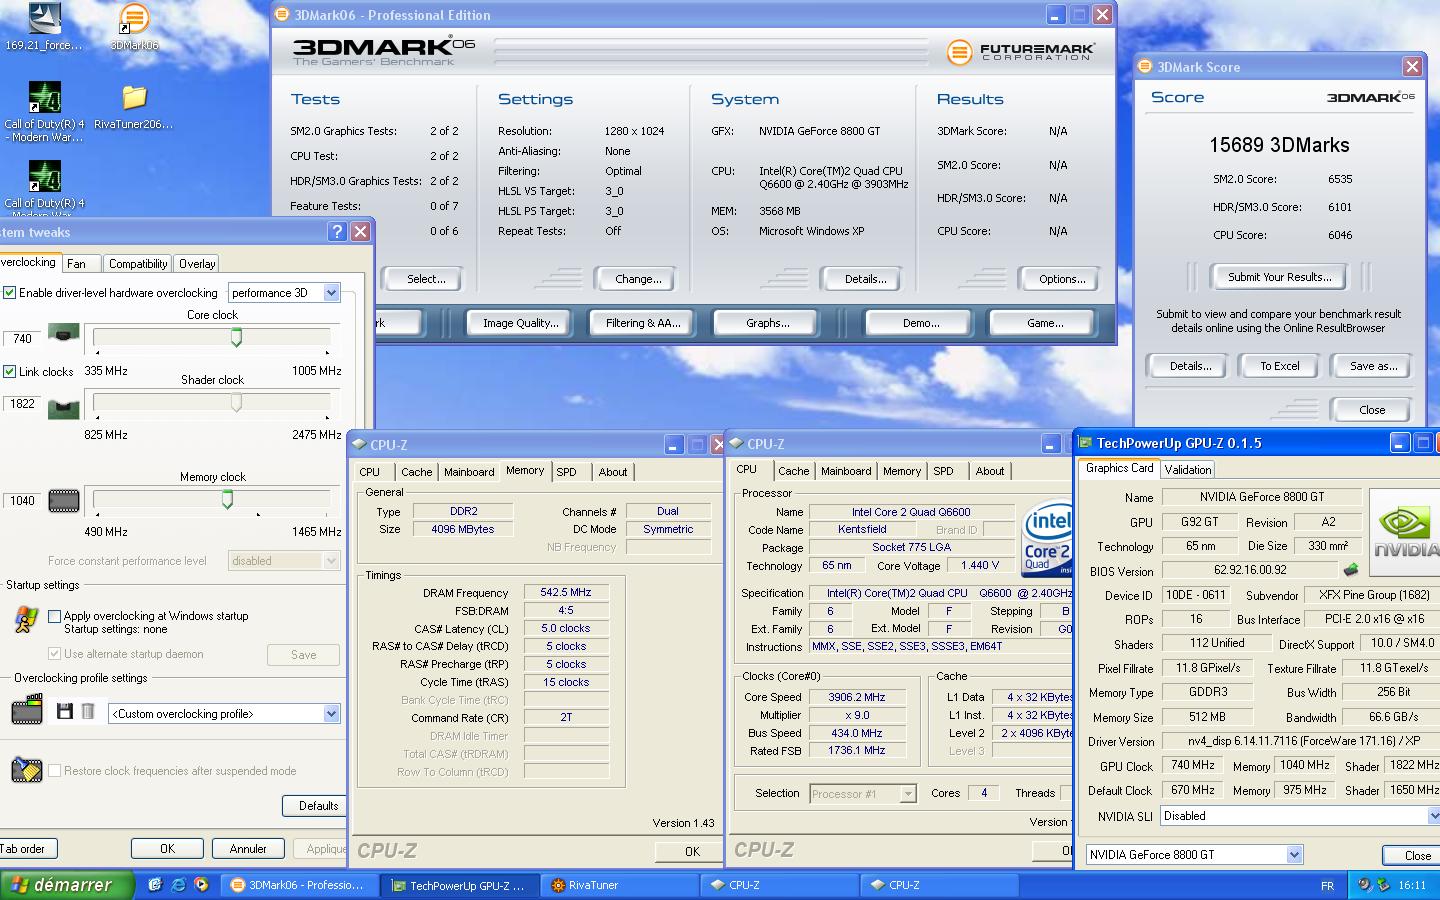Click the Futuremark Corporation logo

[1020, 52]
